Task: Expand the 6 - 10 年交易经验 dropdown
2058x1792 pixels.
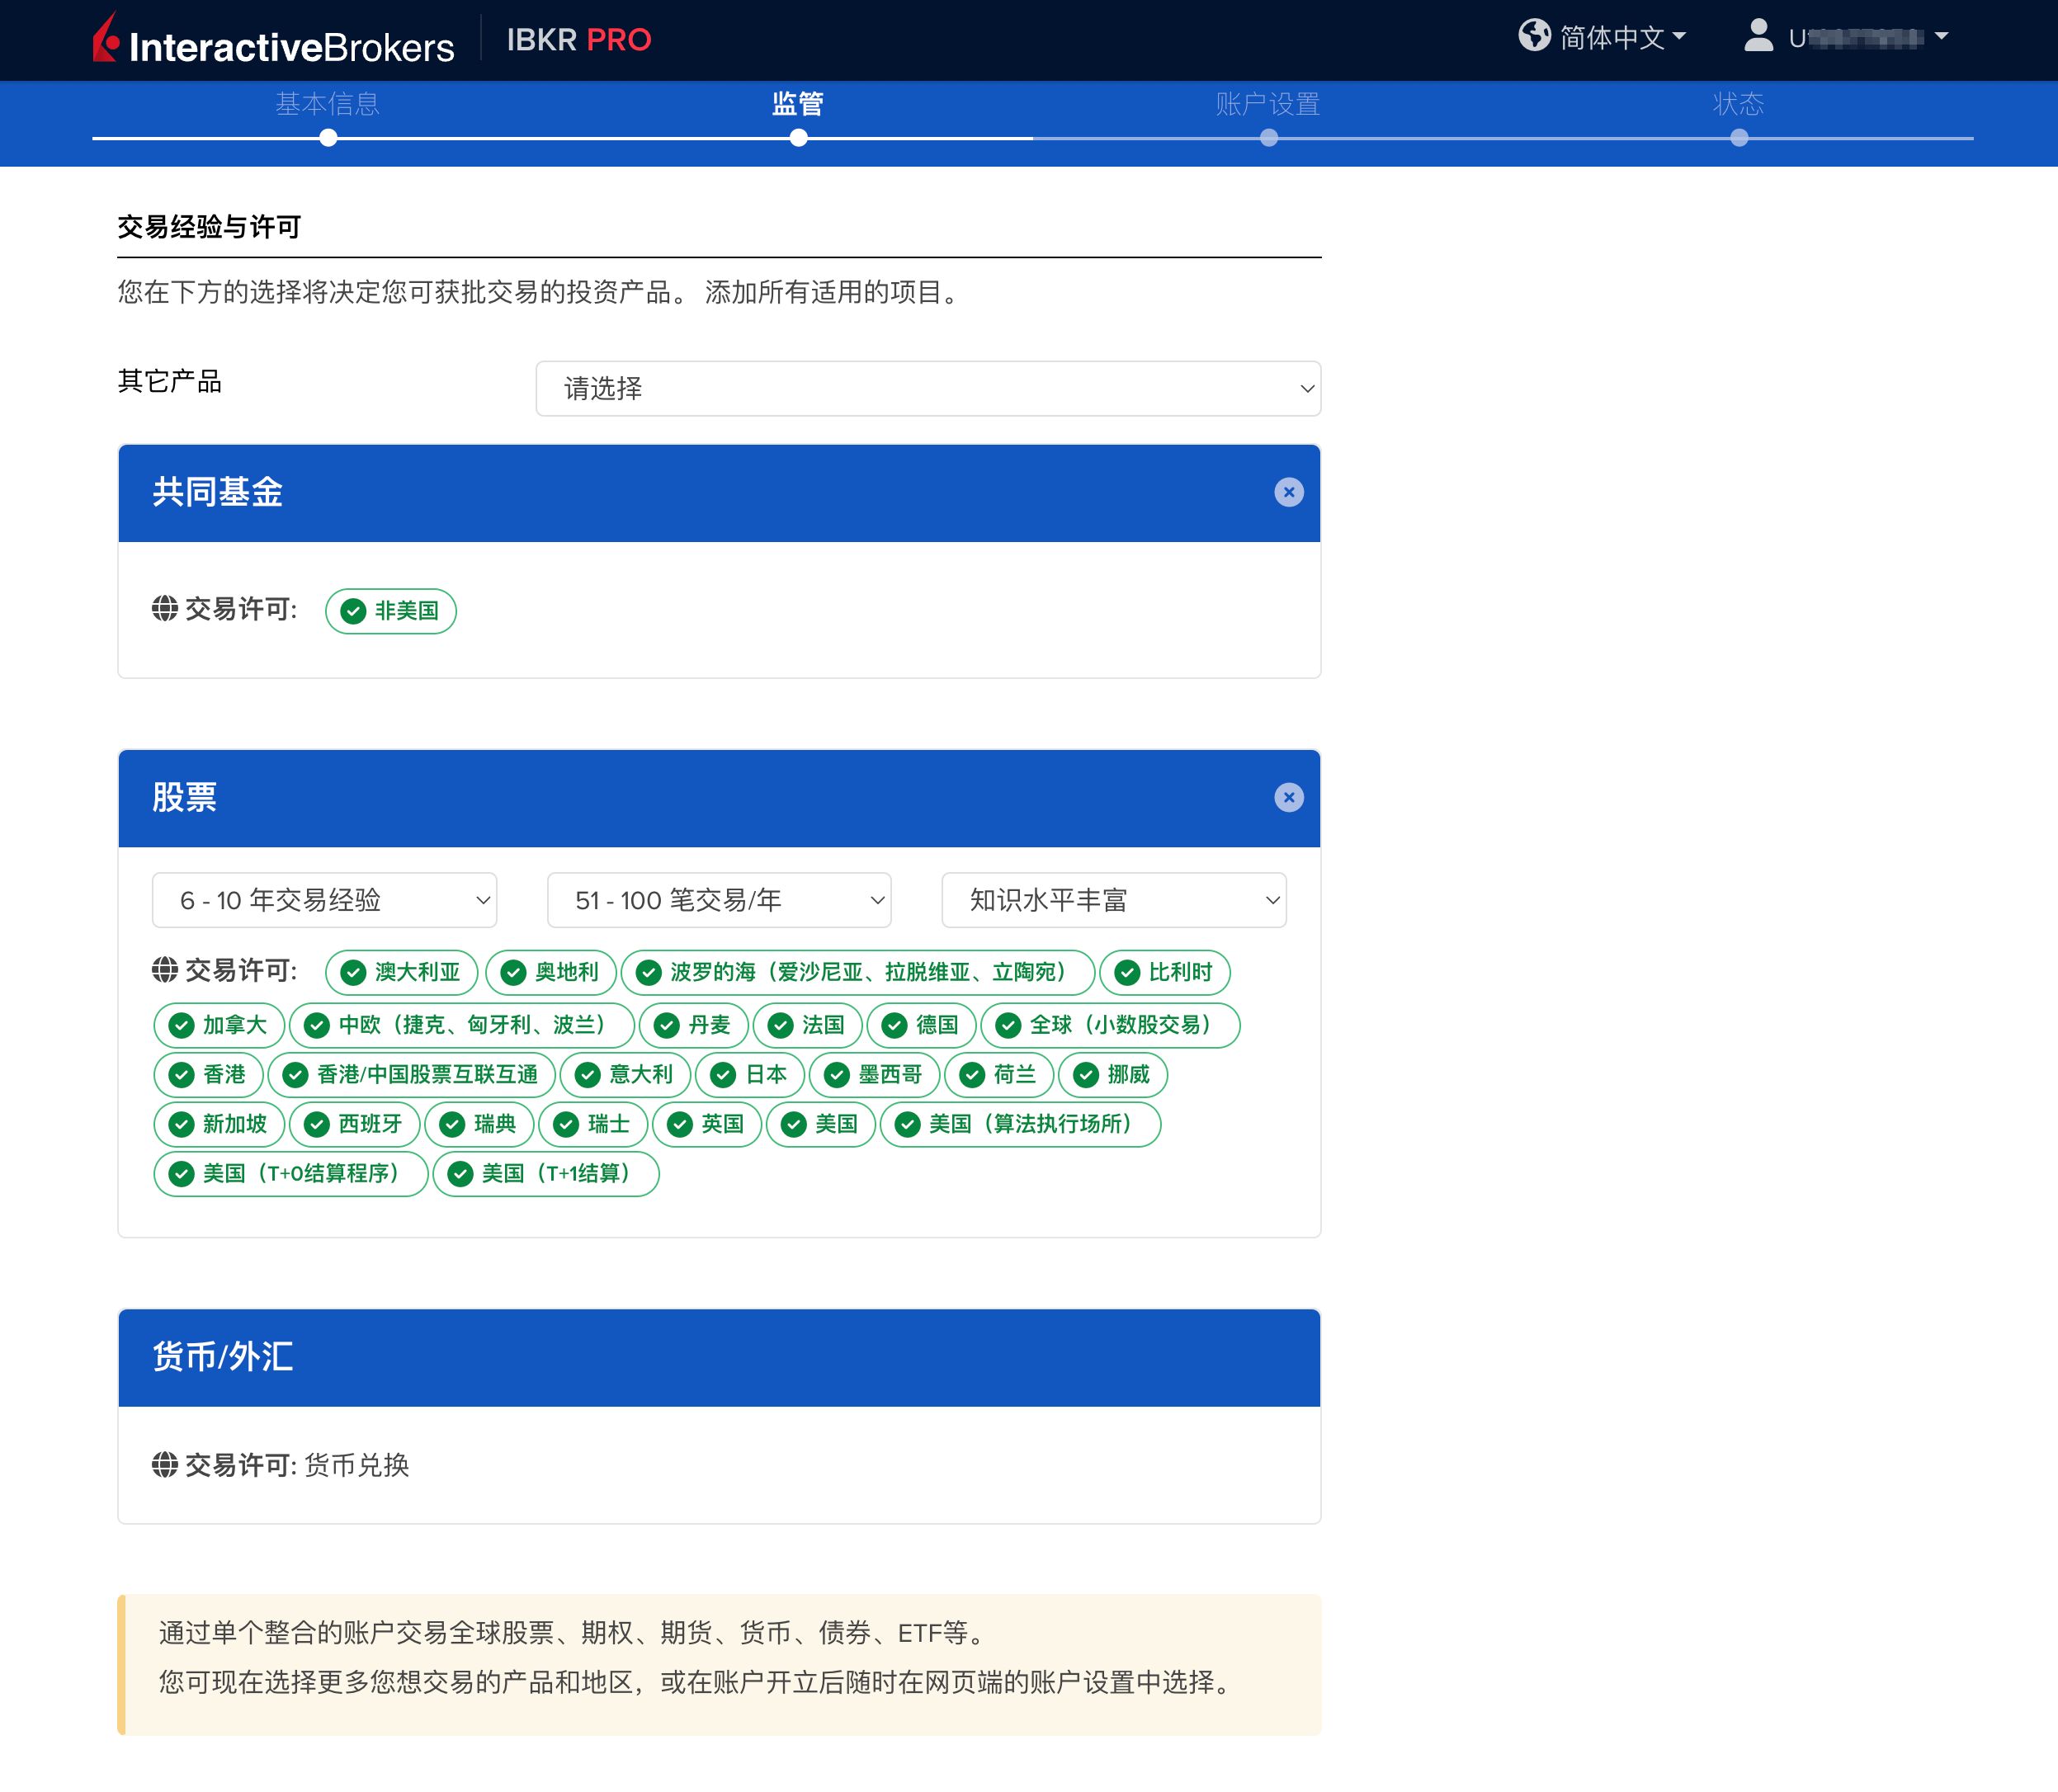Action: [324, 899]
